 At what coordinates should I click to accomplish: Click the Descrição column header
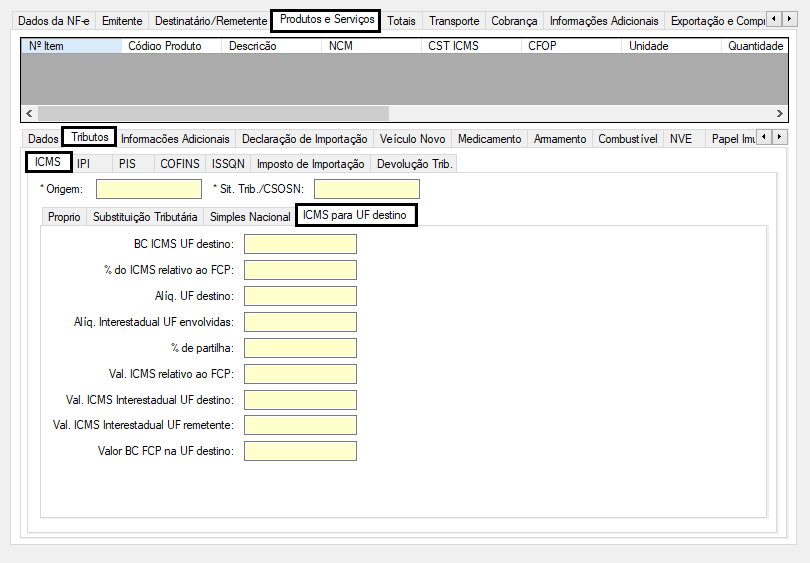point(272,46)
